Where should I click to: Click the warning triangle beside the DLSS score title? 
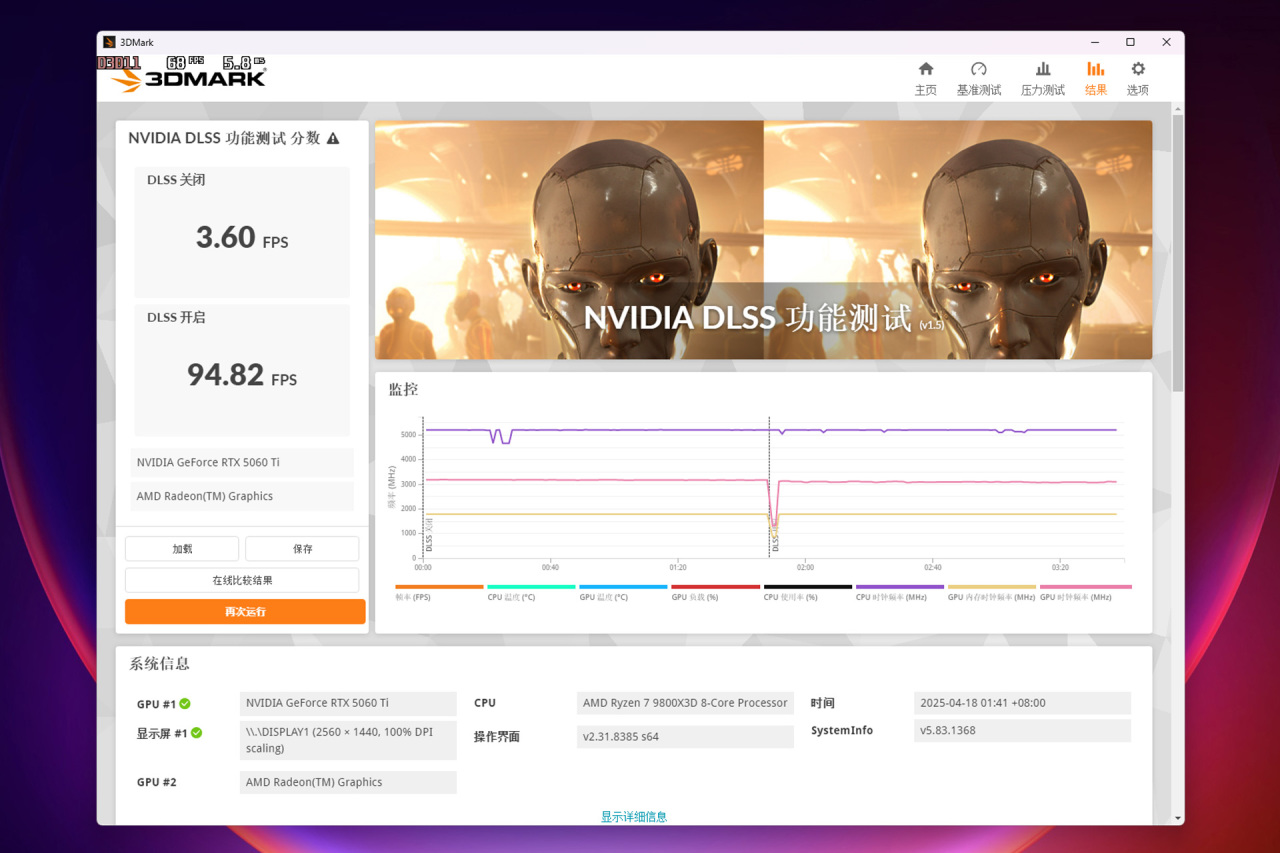333,138
